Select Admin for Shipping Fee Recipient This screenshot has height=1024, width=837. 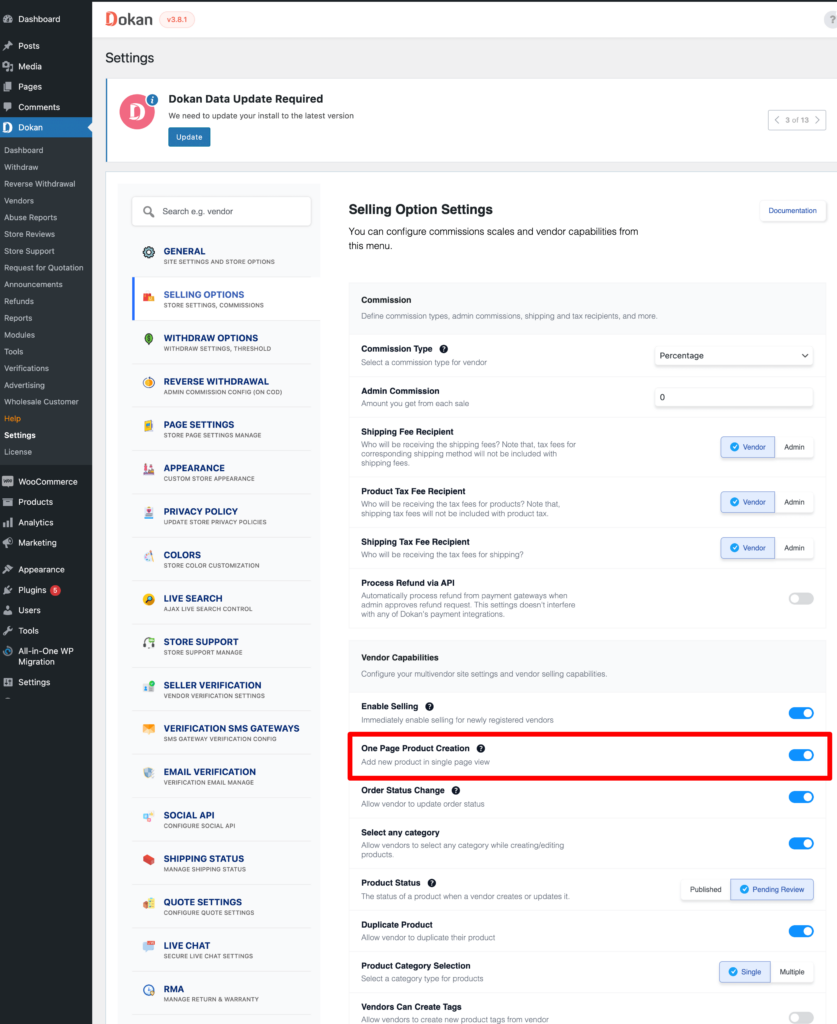(794, 447)
